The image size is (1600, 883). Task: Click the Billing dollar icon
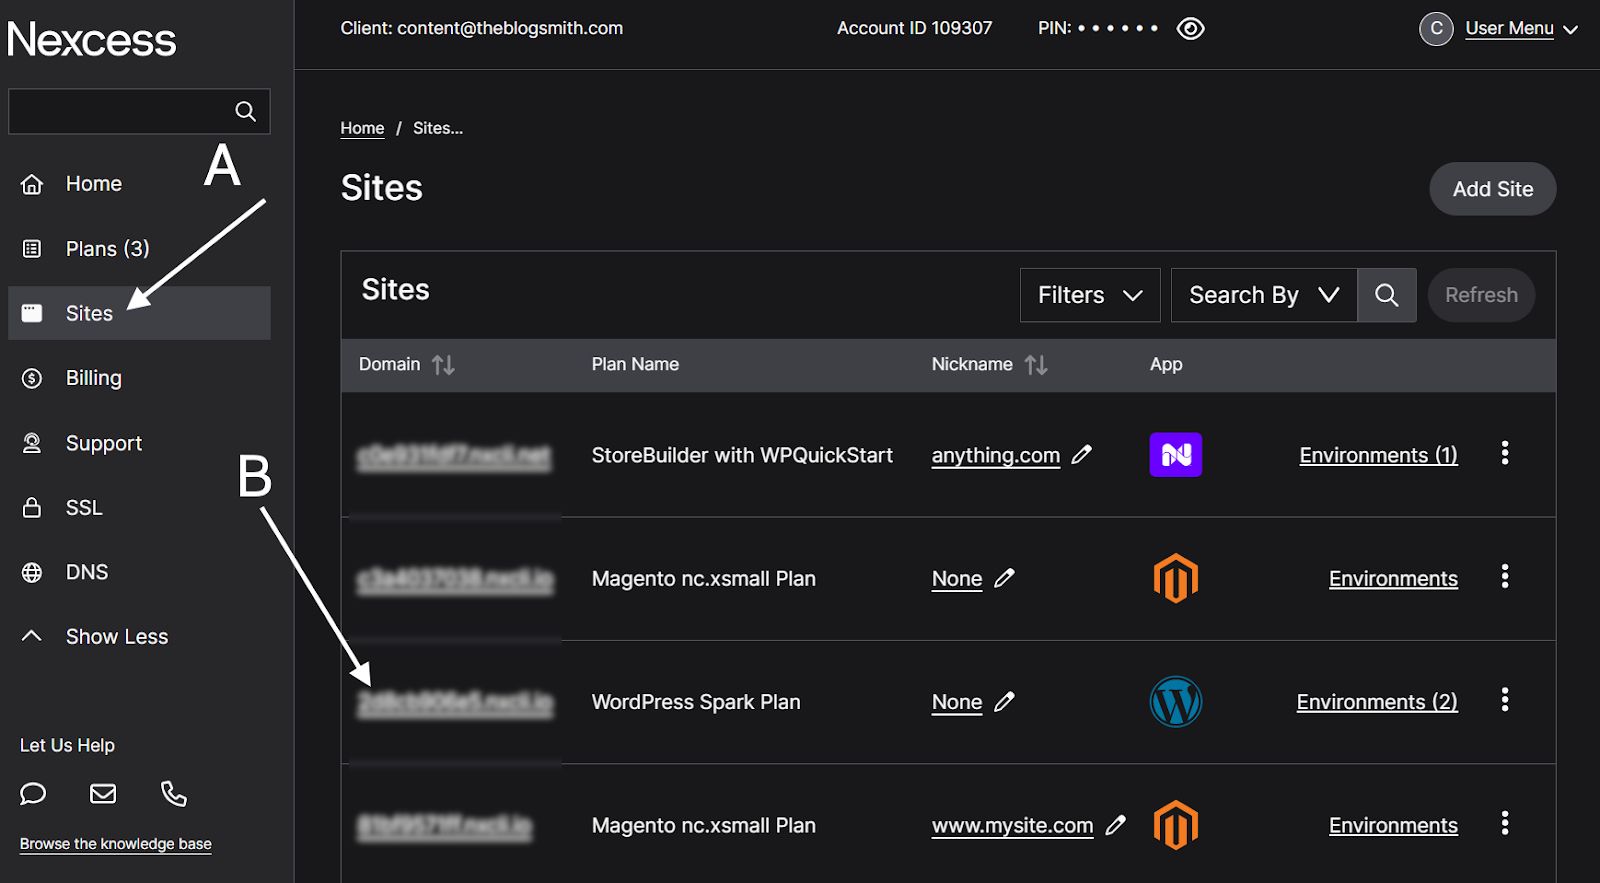coord(32,378)
